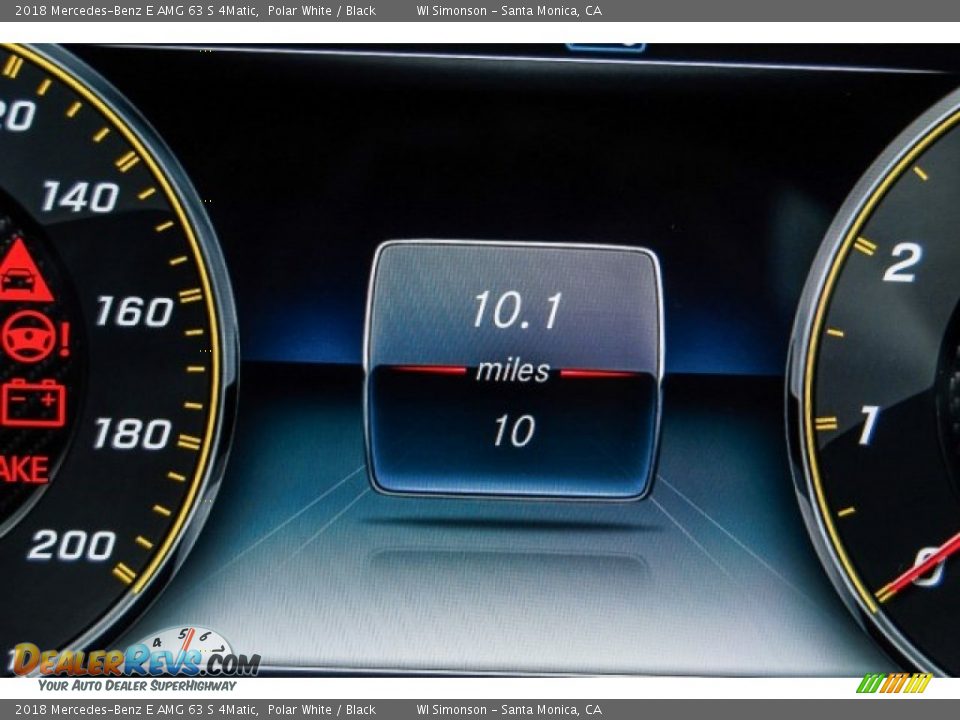Screen dimensions: 960x720
Task: Click 'WI Simonson – Santa Monica, CA' in top header
Action: tap(509, 11)
